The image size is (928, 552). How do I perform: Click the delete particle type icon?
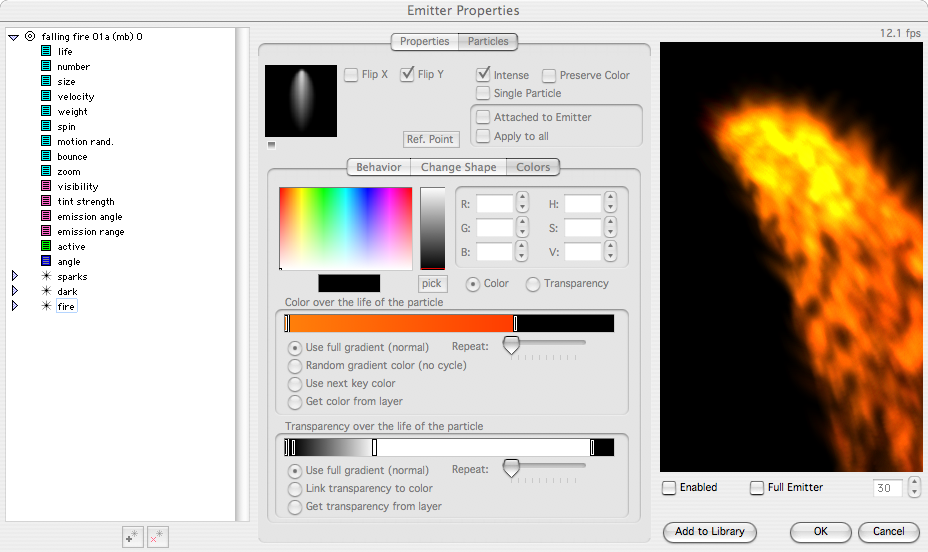click(158, 537)
